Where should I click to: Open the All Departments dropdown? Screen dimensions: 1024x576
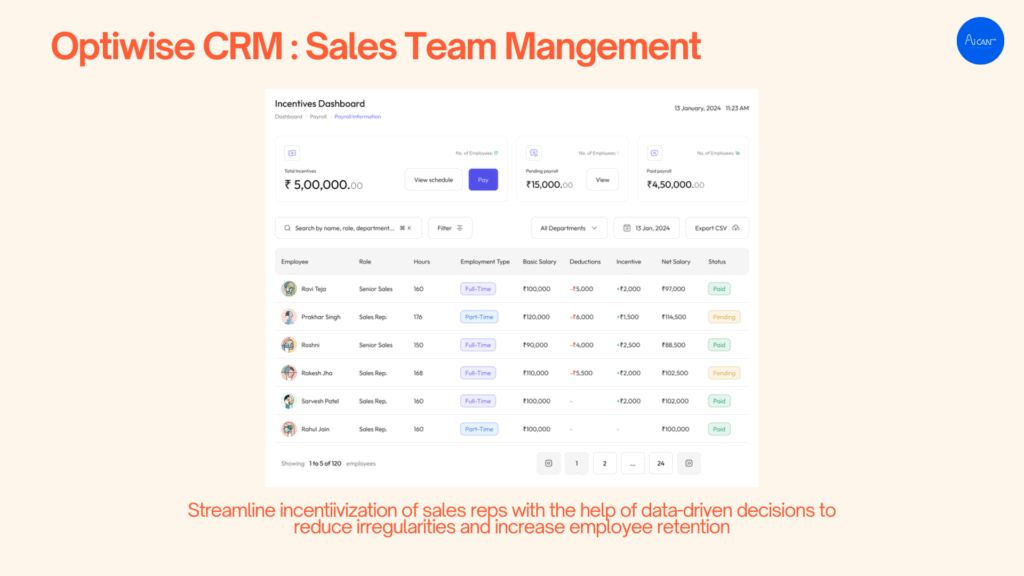(569, 228)
